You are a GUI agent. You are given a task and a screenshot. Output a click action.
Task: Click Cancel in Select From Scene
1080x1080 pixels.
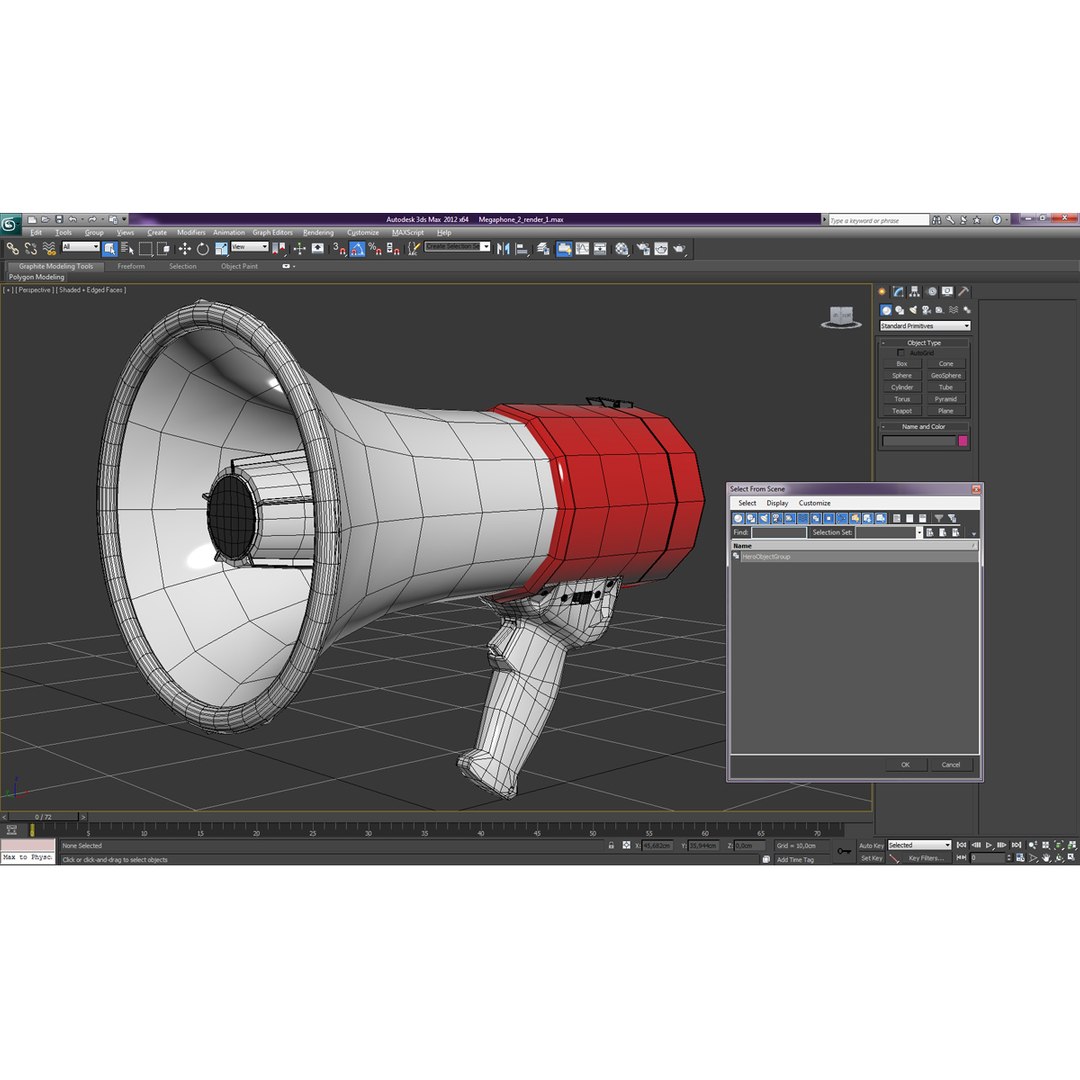951,765
